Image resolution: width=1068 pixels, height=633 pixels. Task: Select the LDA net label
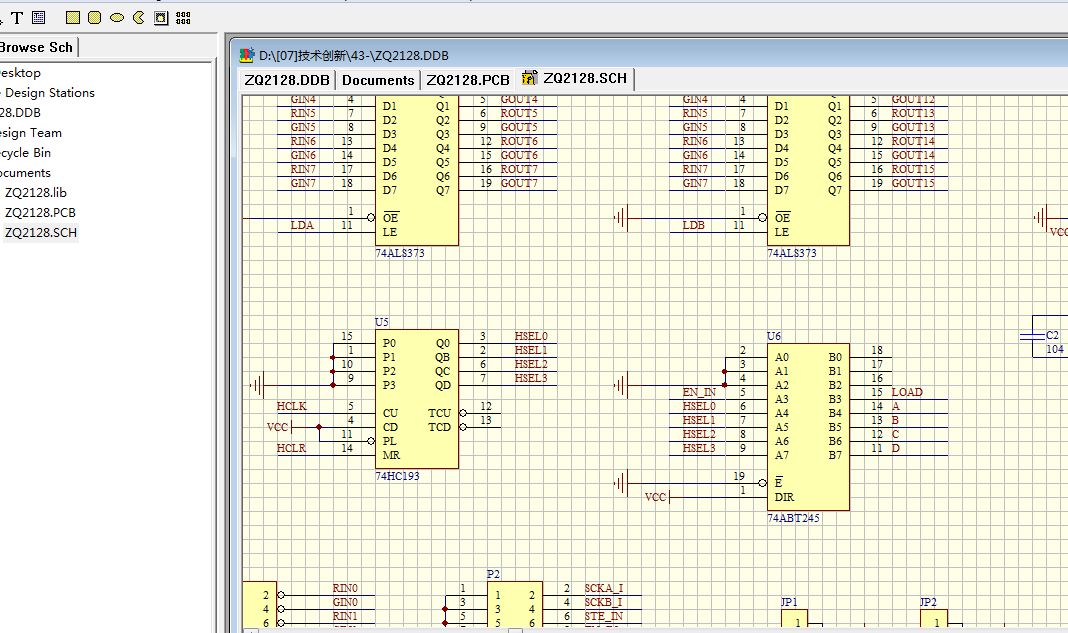[x=302, y=225]
